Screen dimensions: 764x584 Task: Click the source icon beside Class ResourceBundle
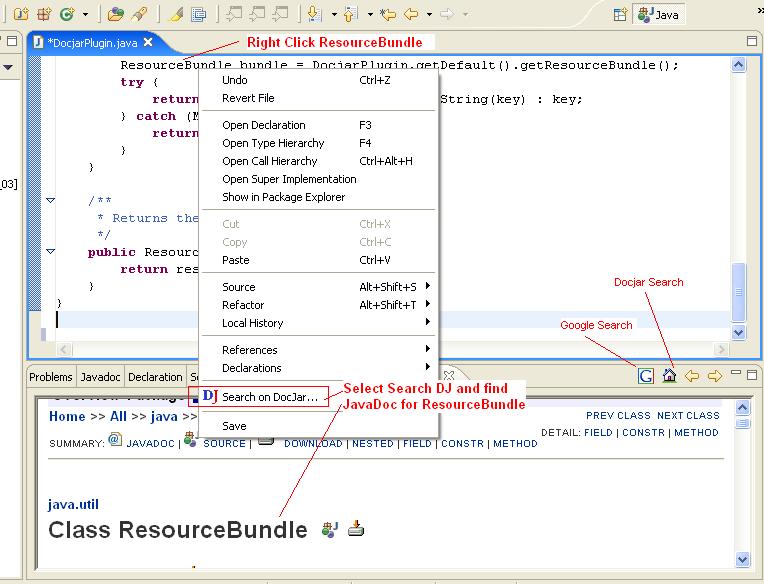[x=330, y=529]
